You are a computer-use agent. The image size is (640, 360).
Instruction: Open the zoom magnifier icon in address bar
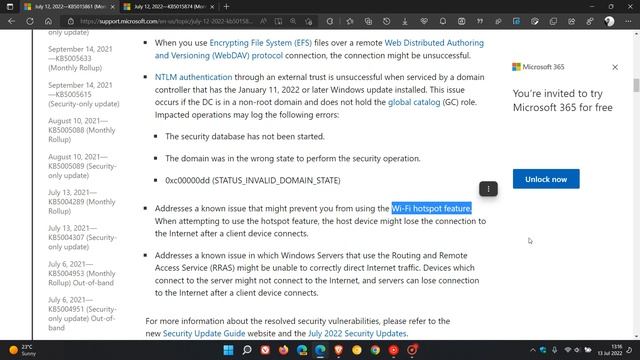click(x=293, y=21)
